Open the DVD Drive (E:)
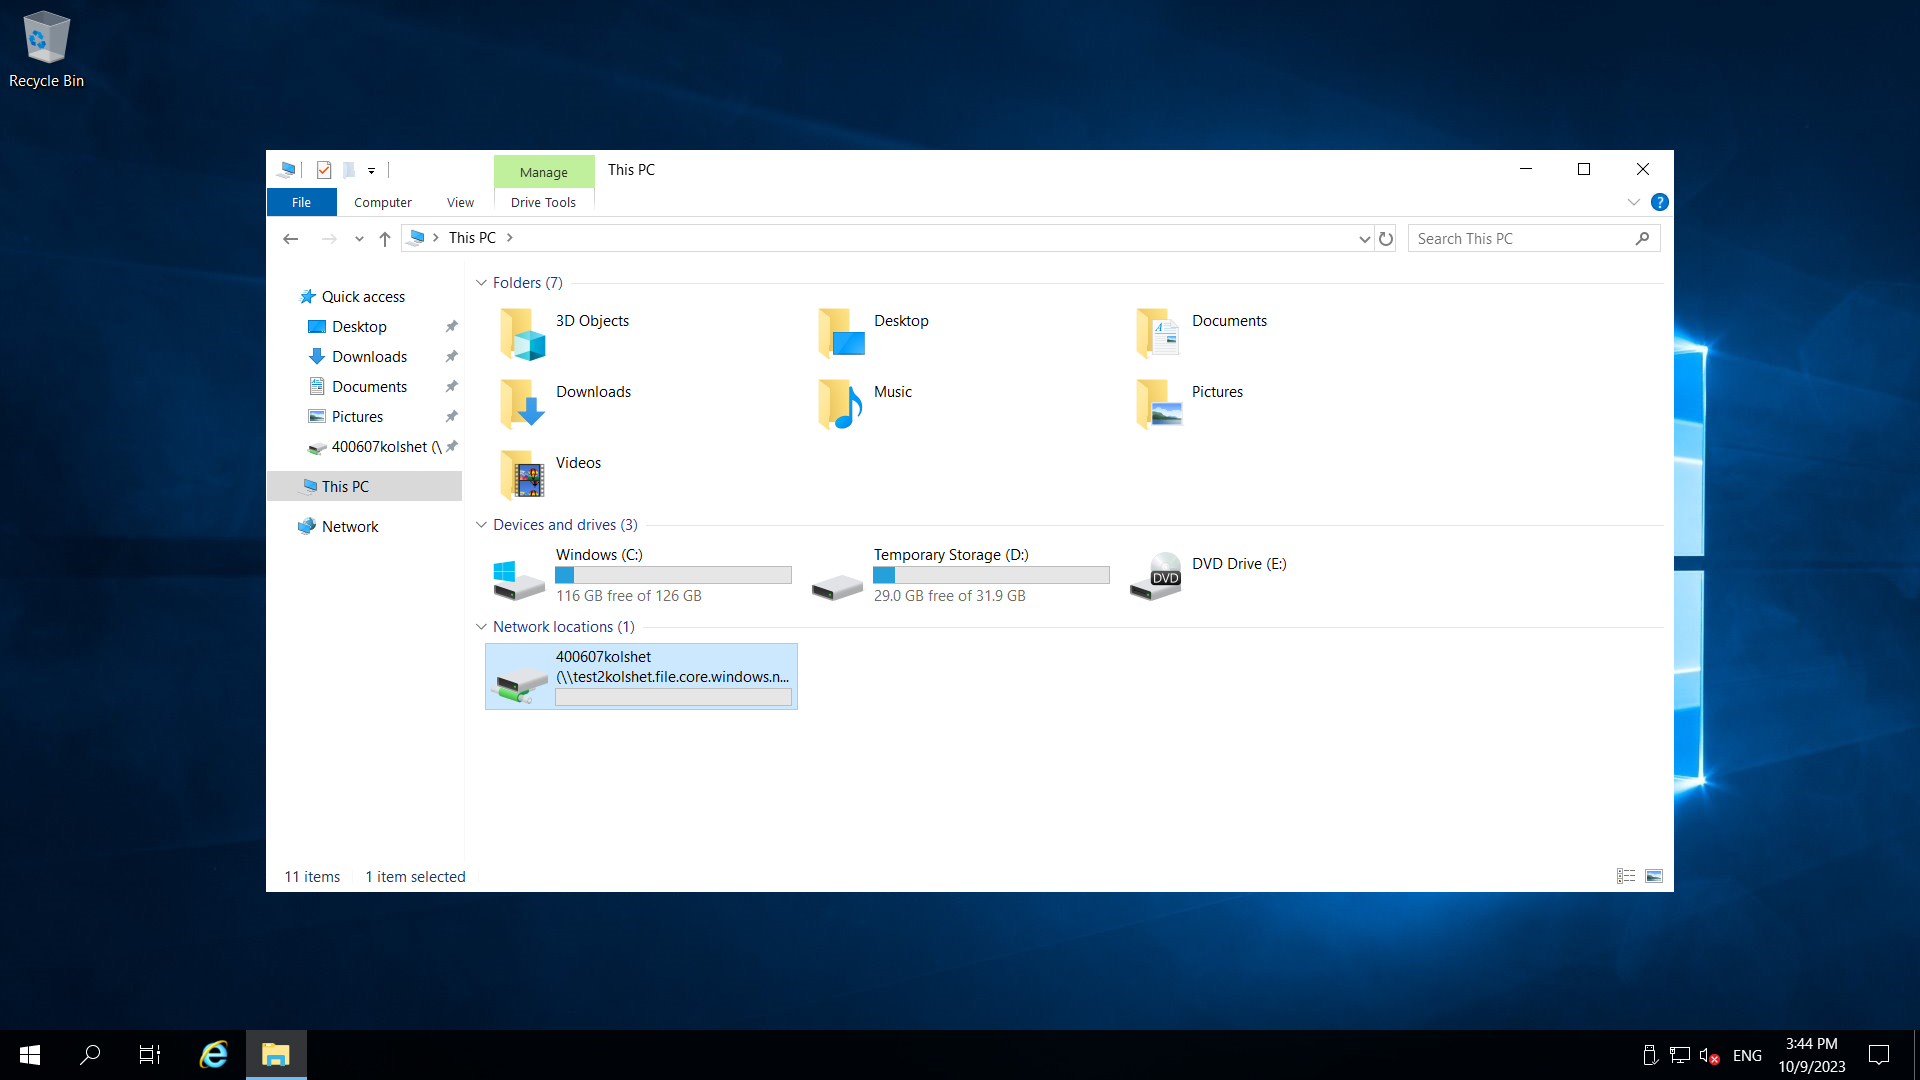The height and width of the screenshot is (1080, 1920). 1238,563
